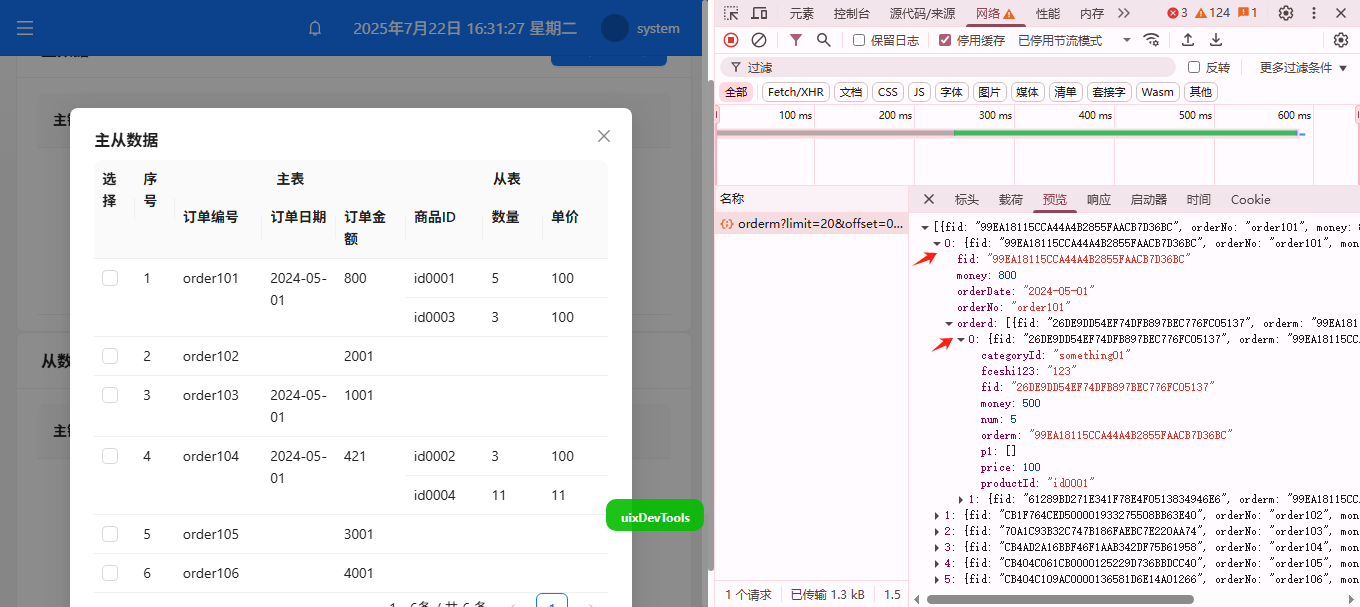Close the request details pane
Viewport: 1360px width, 607px height.
tap(929, 199)
